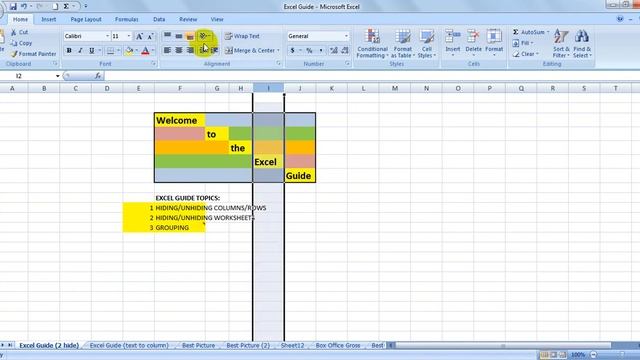Viewport: 640px width, 360px height.
Task: Open sheet Excel Guide (text to column)
Action: point(129,345)
